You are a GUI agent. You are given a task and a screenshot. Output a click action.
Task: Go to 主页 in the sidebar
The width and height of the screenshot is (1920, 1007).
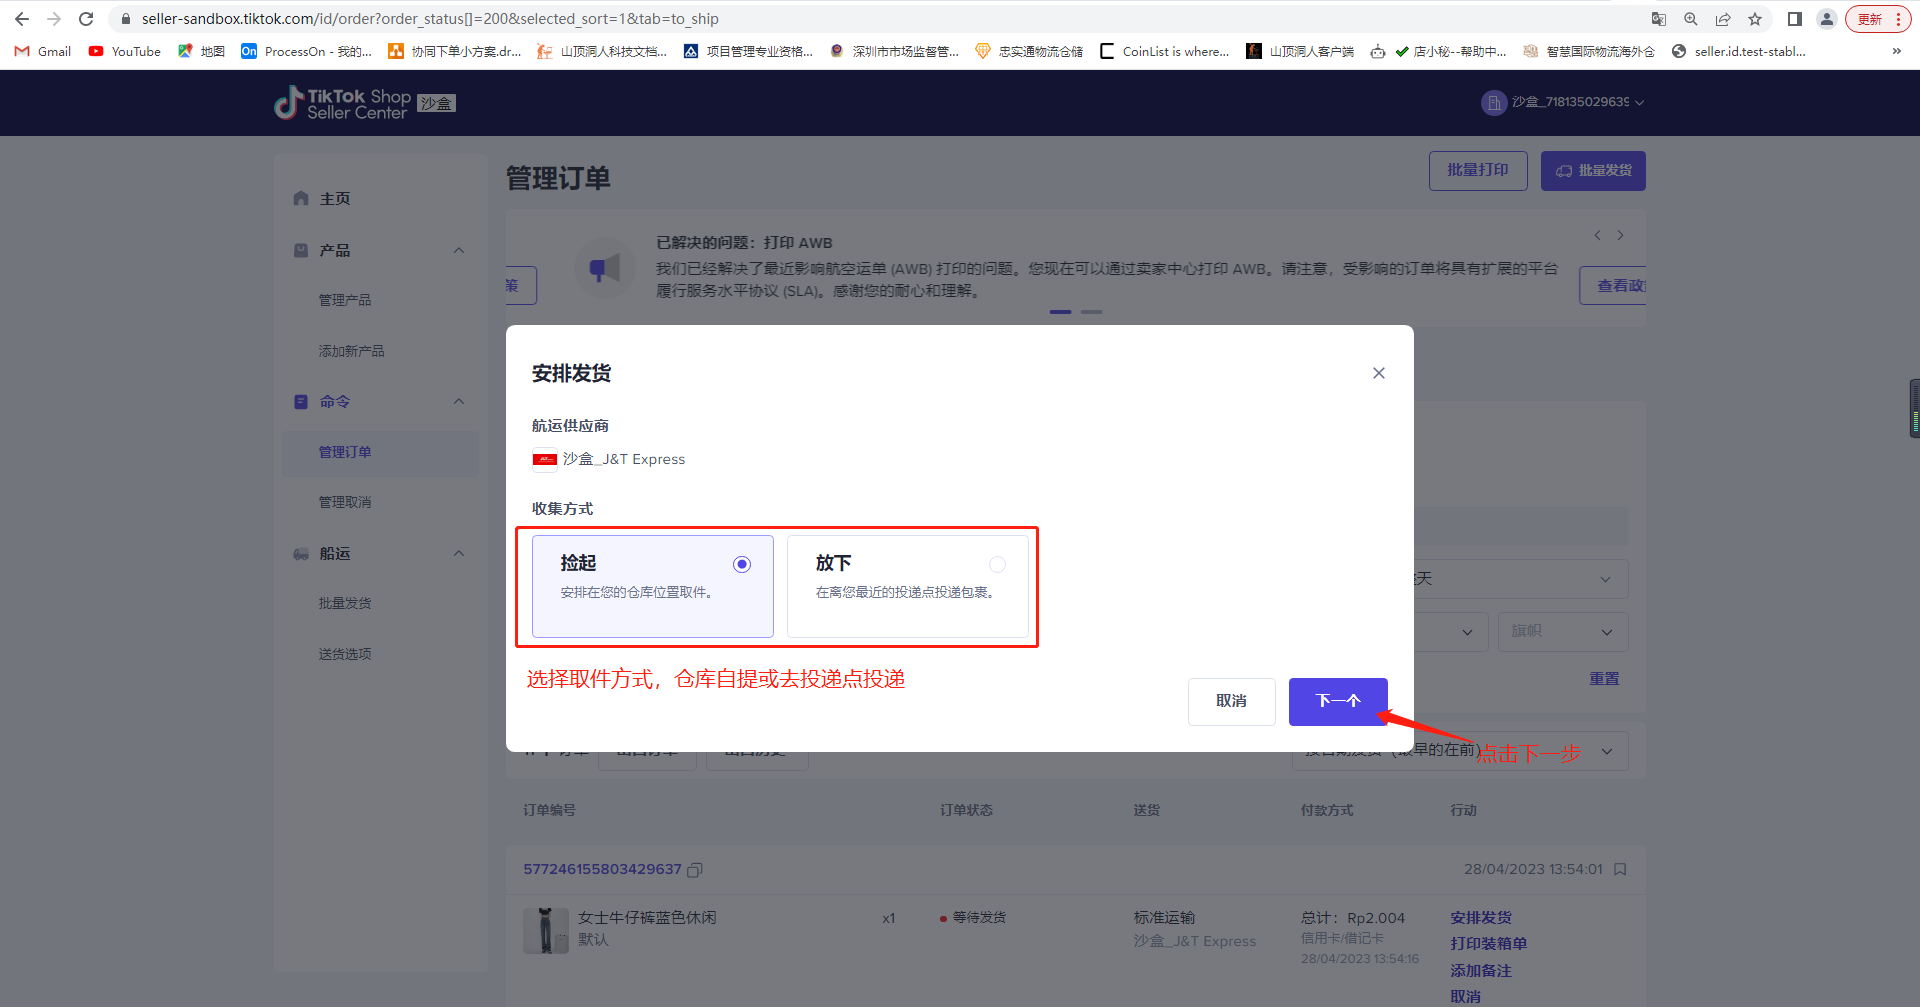[x=335, y=199]
